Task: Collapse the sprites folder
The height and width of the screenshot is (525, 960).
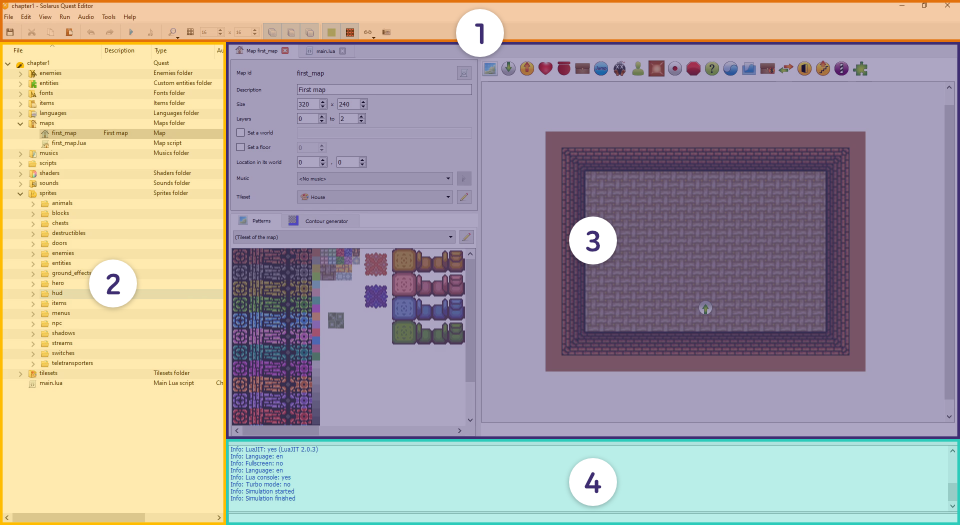Action: [x=20, y=193]
